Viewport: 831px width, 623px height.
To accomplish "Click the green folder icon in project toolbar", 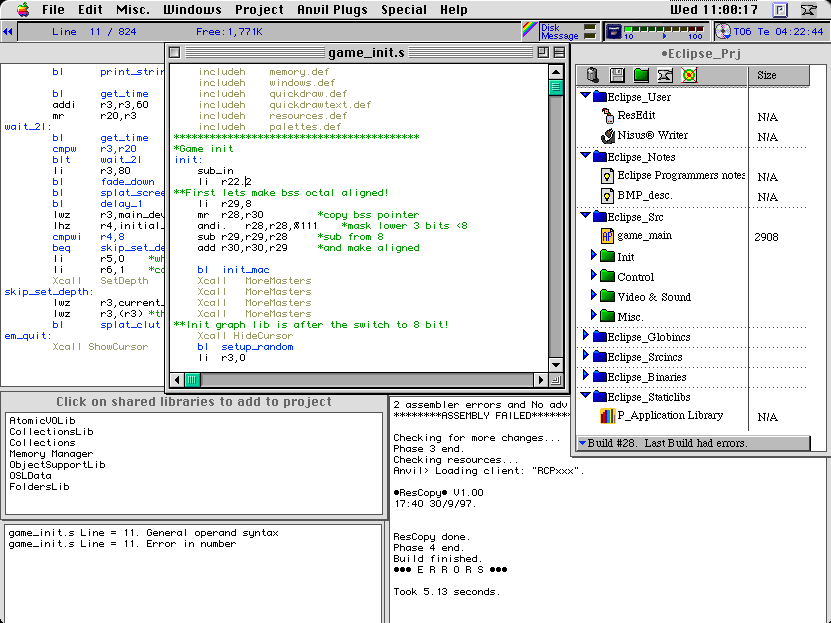I will (641, 76).
